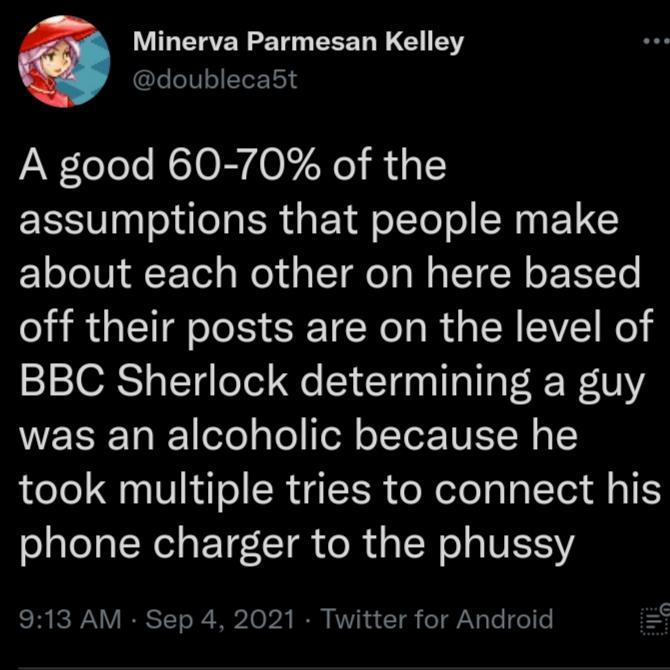Screen dimensions: 670x670
Task: Click the @doubleca5t handle
Action: pyautogui.click(x=215, y=80)
